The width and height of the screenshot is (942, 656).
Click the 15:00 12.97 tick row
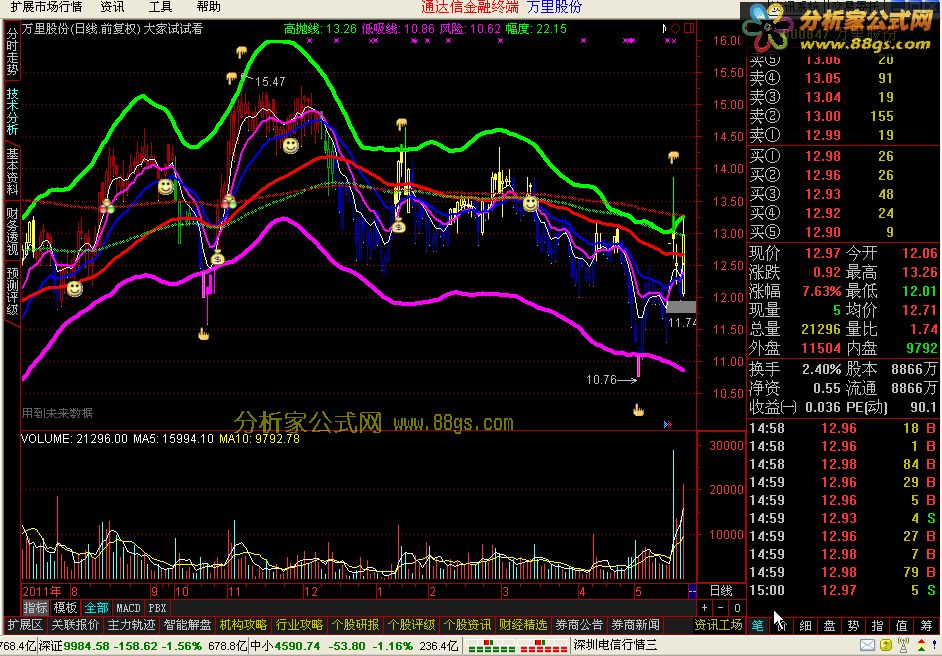pos(843,591)
